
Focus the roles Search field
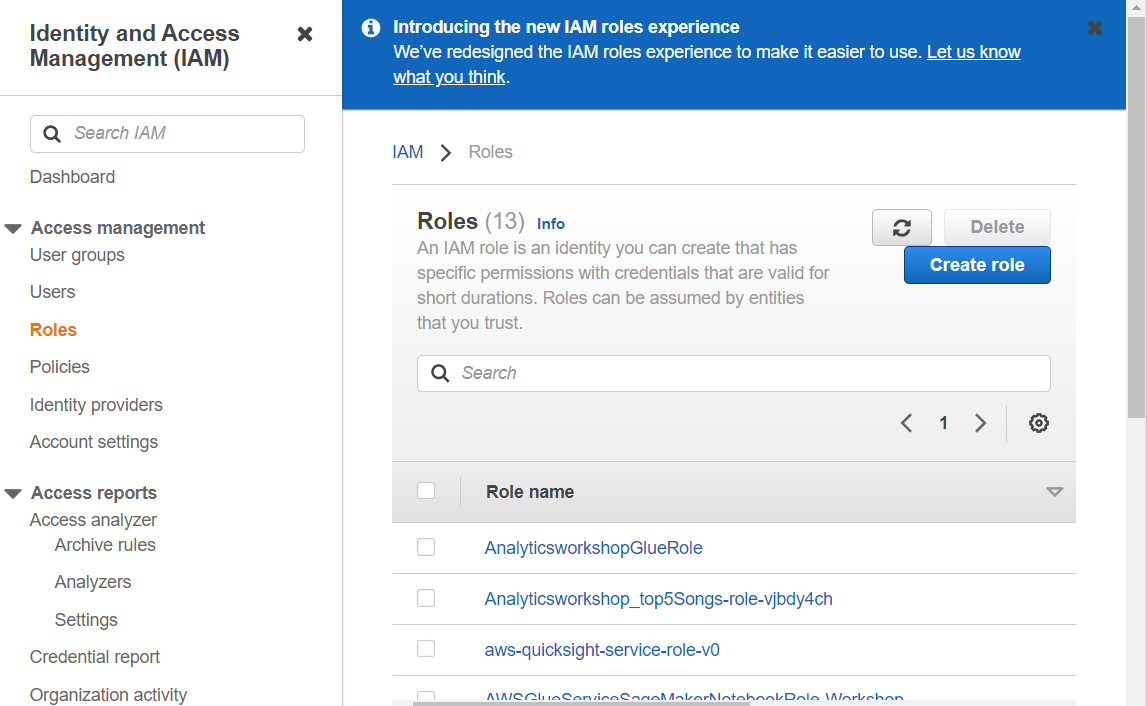(x=734, y=373)
